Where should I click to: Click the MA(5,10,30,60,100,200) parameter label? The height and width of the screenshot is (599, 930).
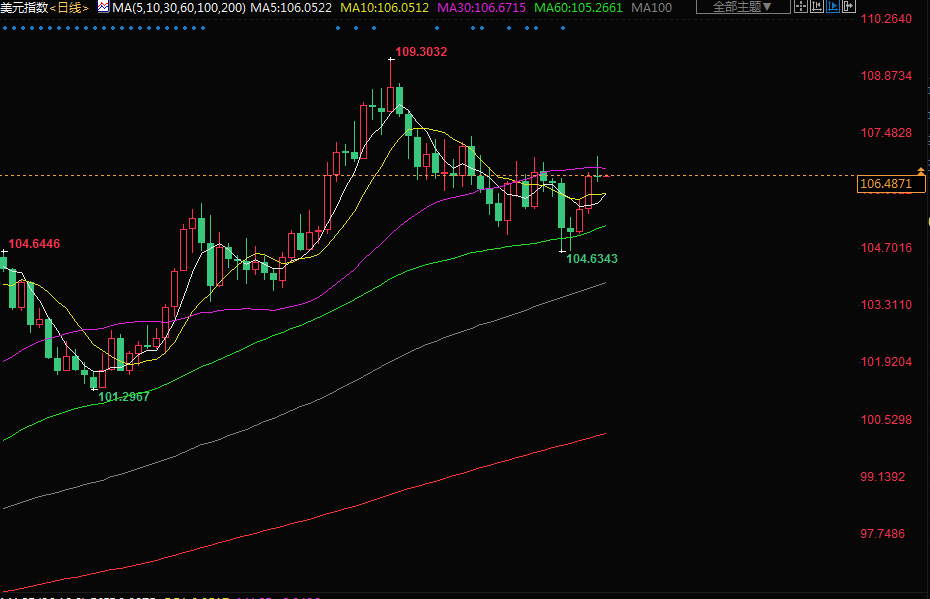point(178,7)
